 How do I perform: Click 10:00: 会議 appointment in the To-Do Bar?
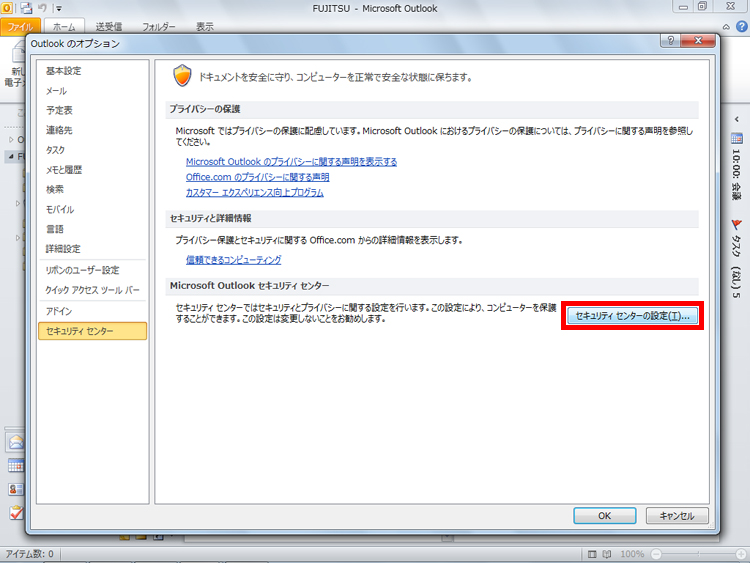[x=736, y=175]
